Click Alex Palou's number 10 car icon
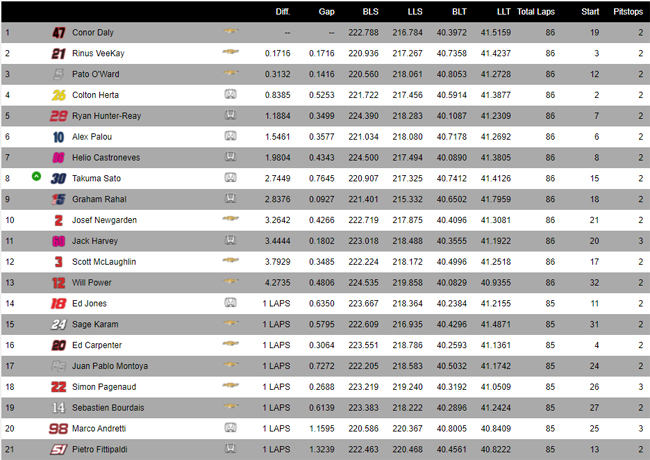Viewport: 650px width, 460px height. [58, 137]
